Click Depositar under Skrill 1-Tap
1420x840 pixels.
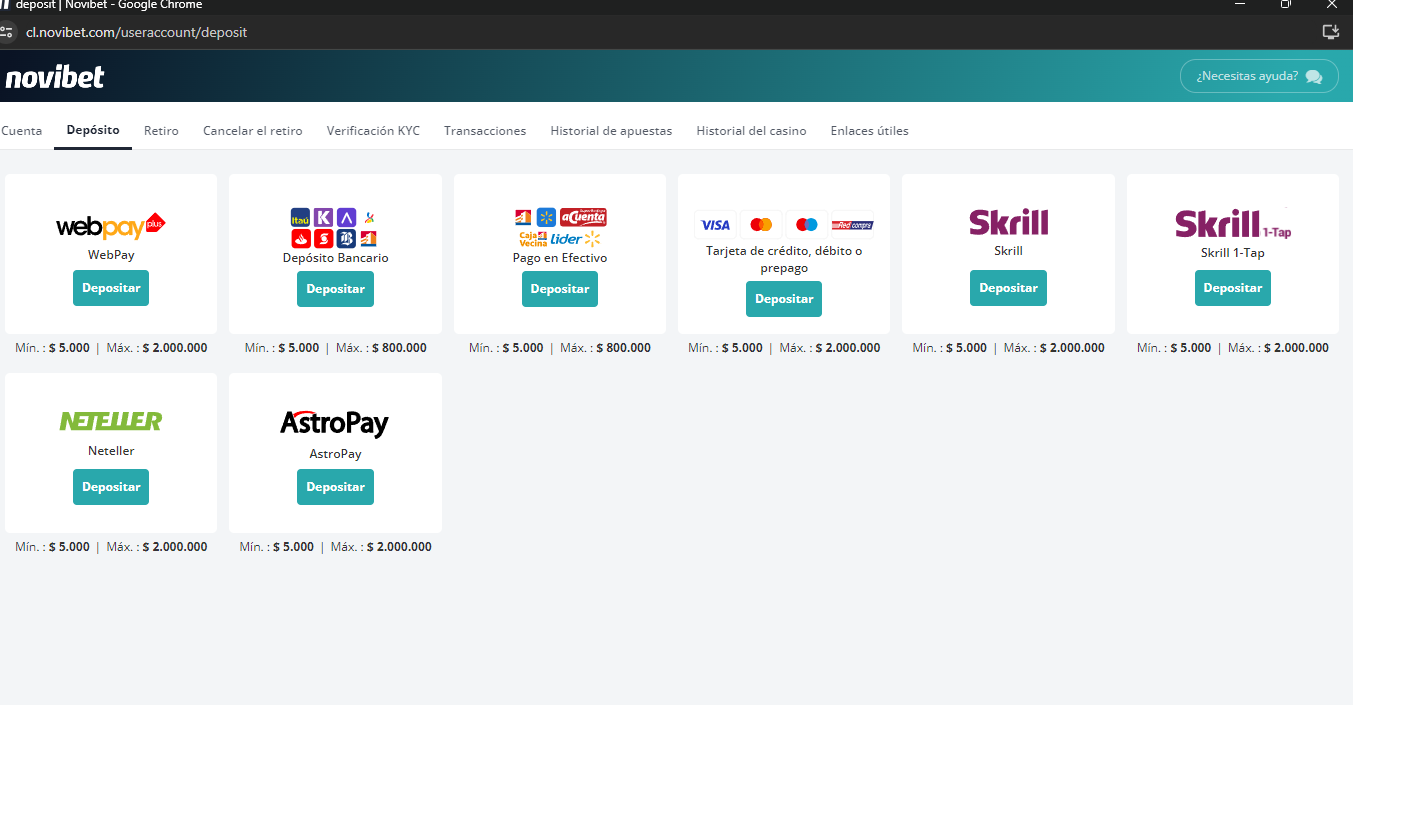1233,288
